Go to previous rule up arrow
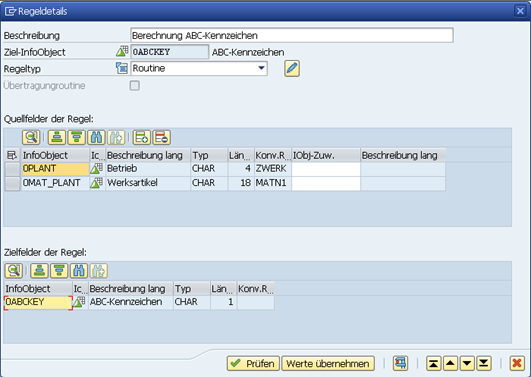 pyautogui.click(x=450, y=363)
